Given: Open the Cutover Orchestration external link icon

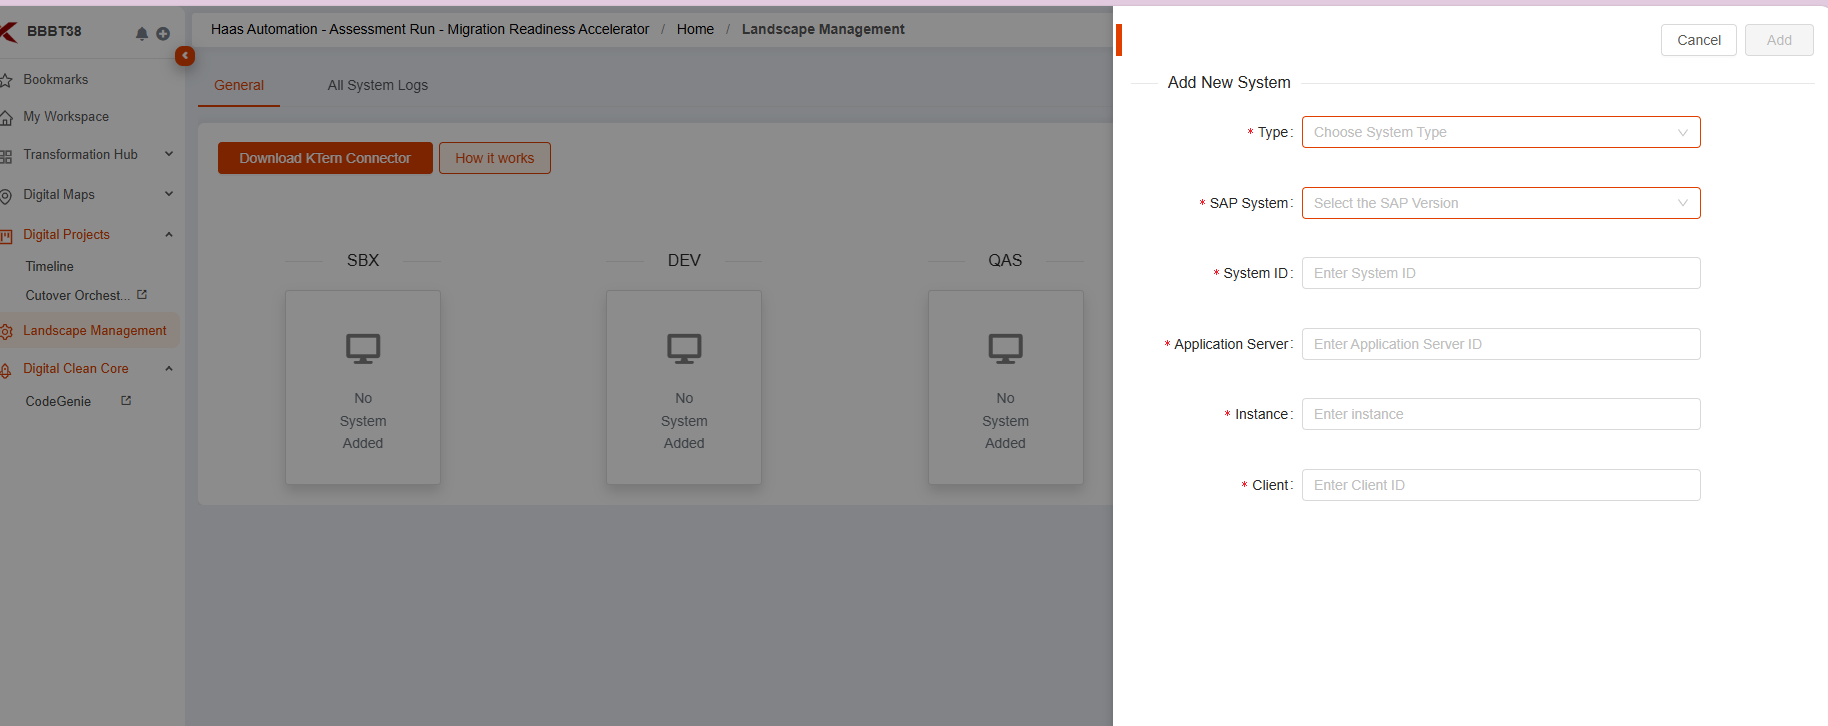Looking at the screenshot, I should [x=142, y=295].
